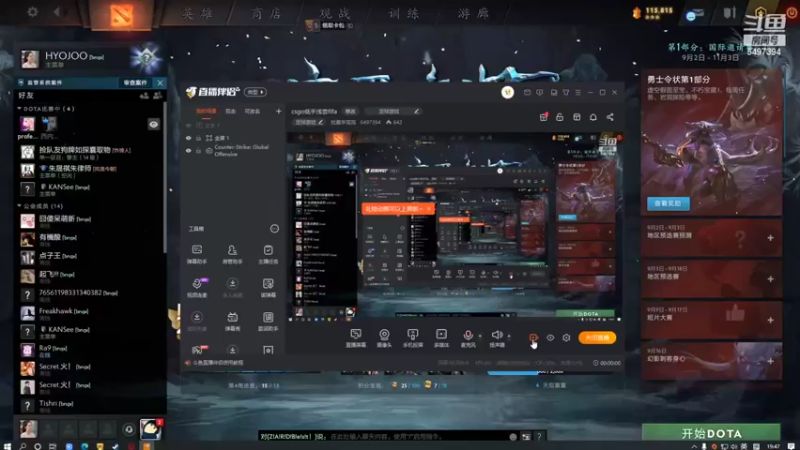Open the hamburger menu in streaming title bar
The height and width of the screenshot is (450, 800).
578,92
